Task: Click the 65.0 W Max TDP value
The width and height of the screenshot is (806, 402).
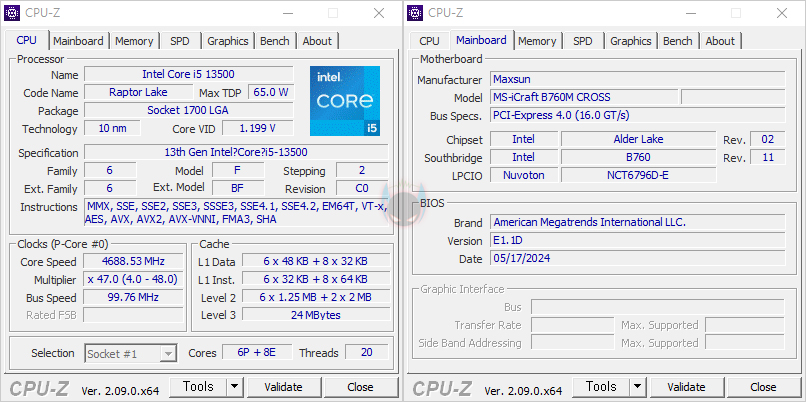Action: [x=271, y=93]
